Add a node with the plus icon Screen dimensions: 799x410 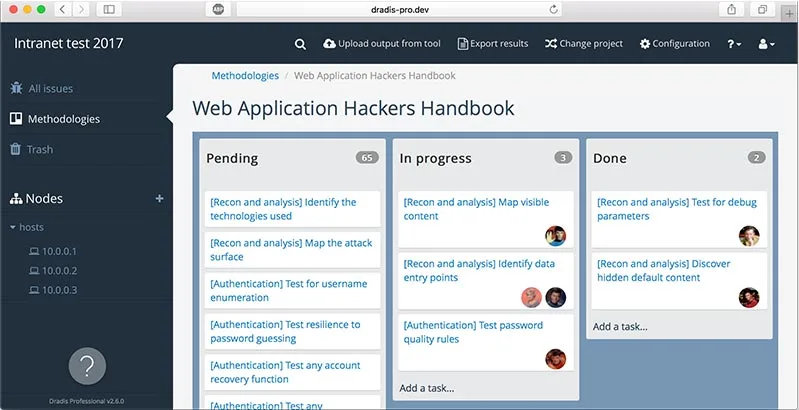coord(159,199)
